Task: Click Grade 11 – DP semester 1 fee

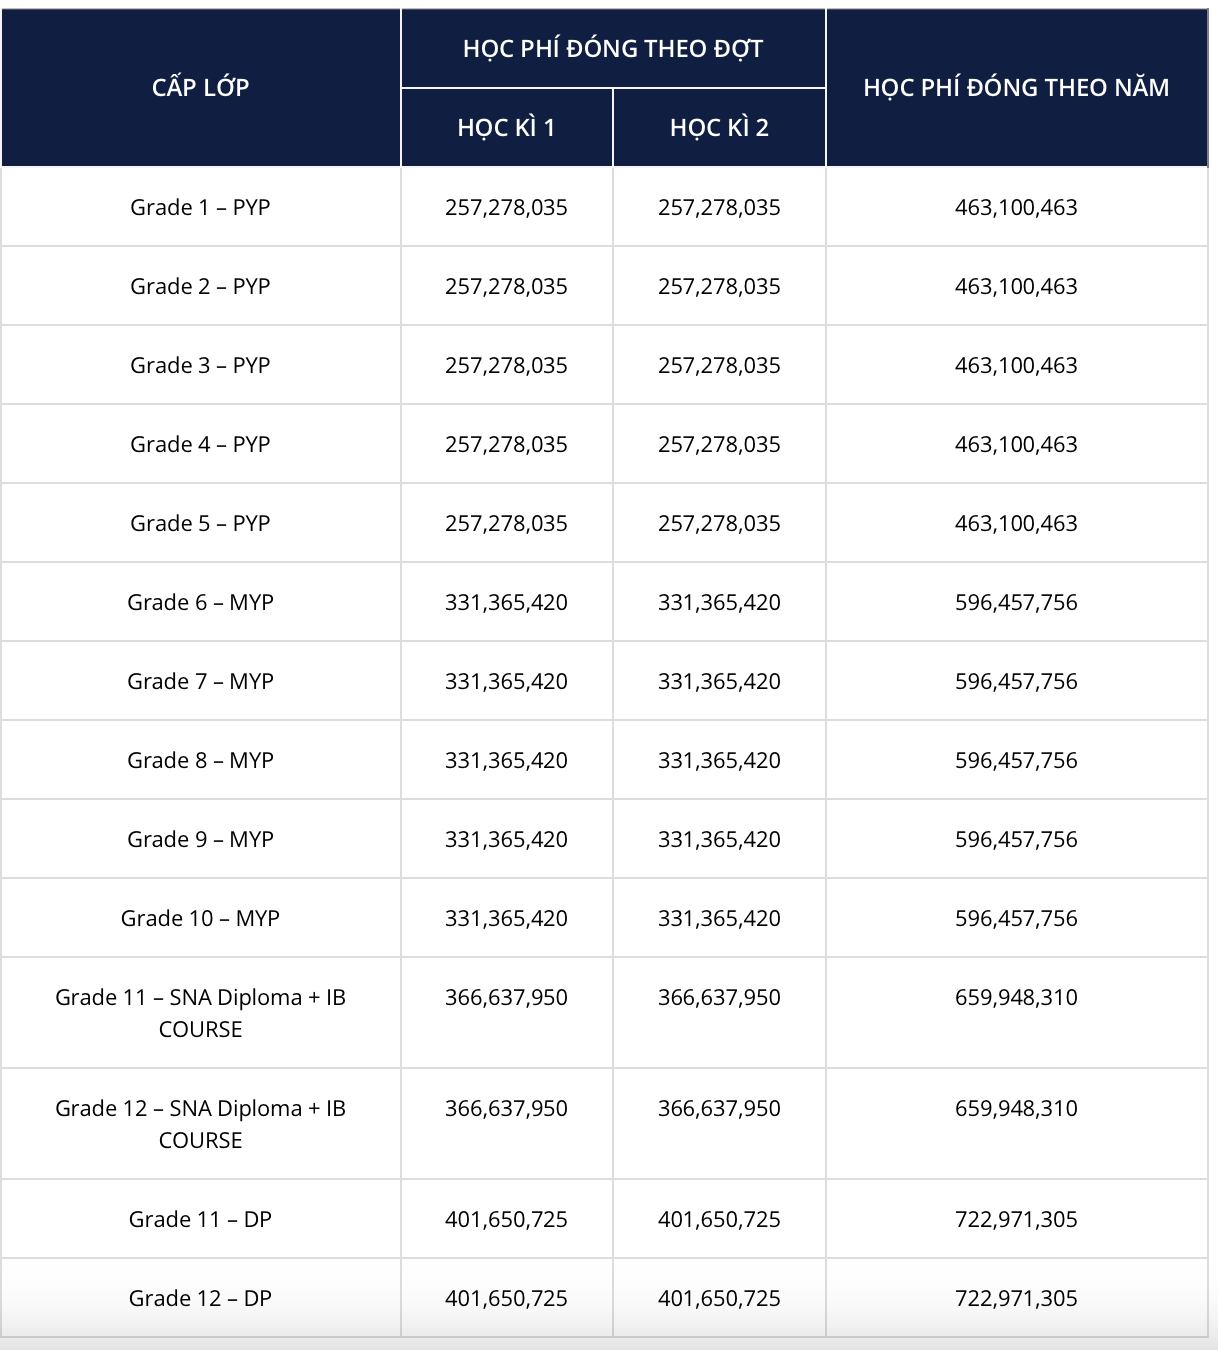Action: (x=506, y=1219)
